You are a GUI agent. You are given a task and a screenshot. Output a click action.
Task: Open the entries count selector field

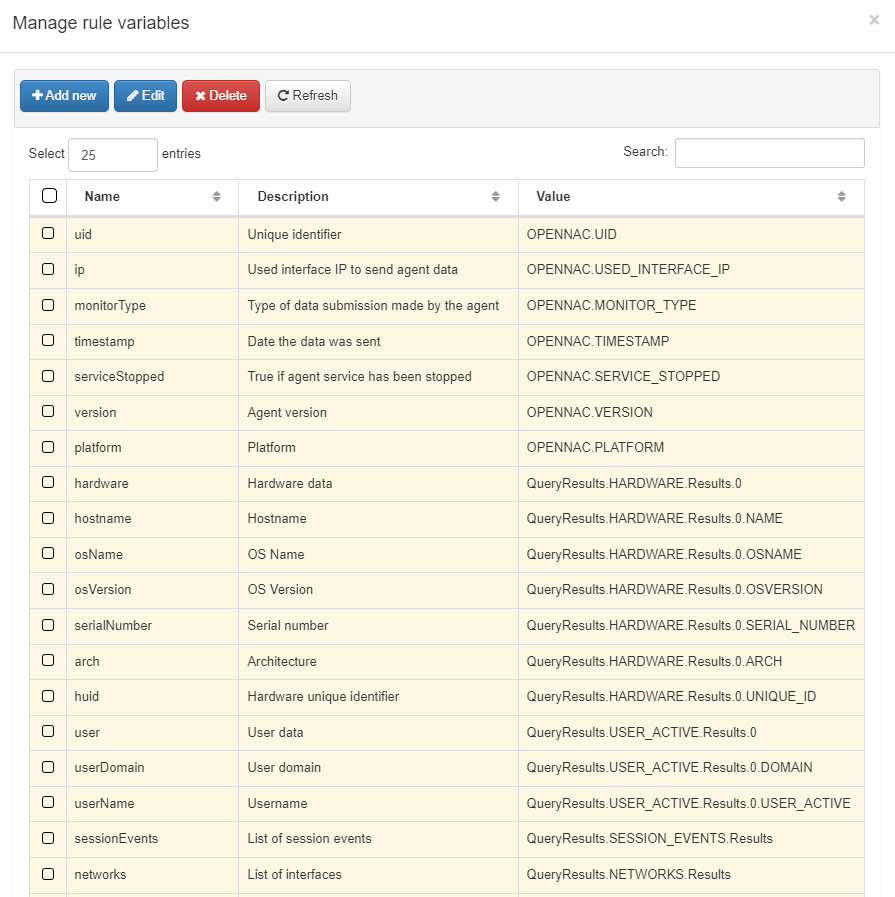click(112, 155)
